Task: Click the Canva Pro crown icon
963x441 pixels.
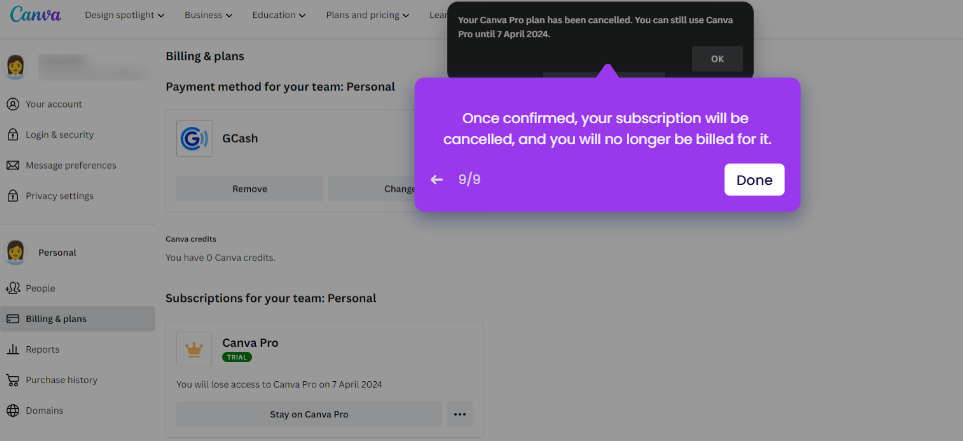Action: coord(194,349)
